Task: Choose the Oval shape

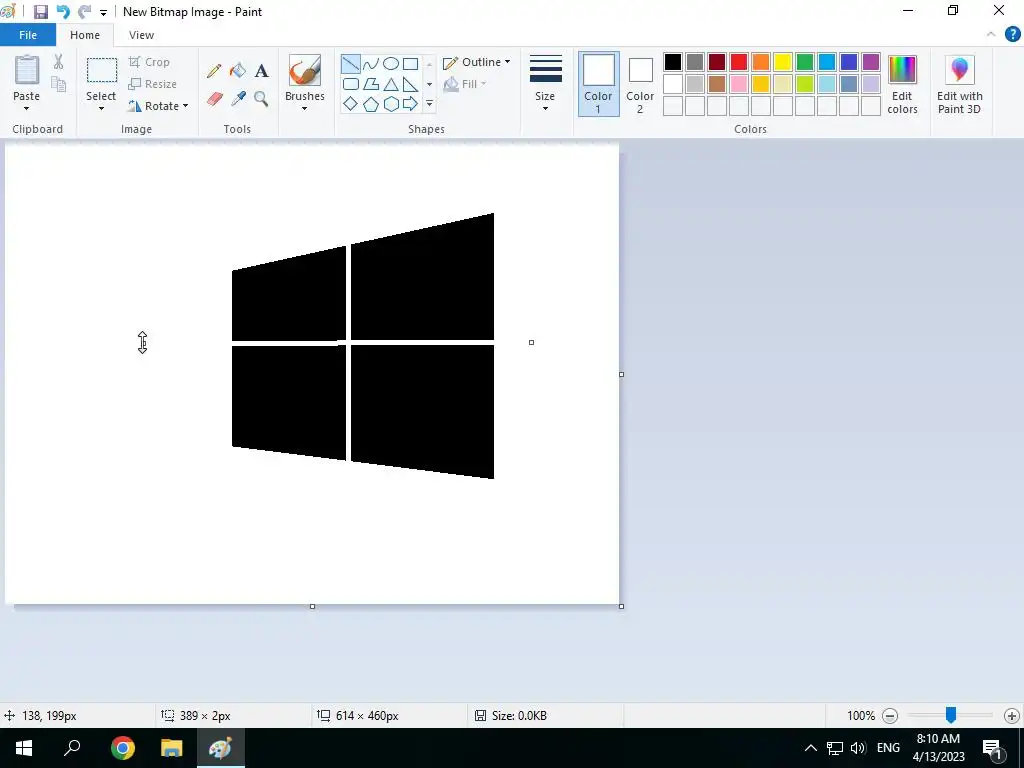Action: [391, 63]
